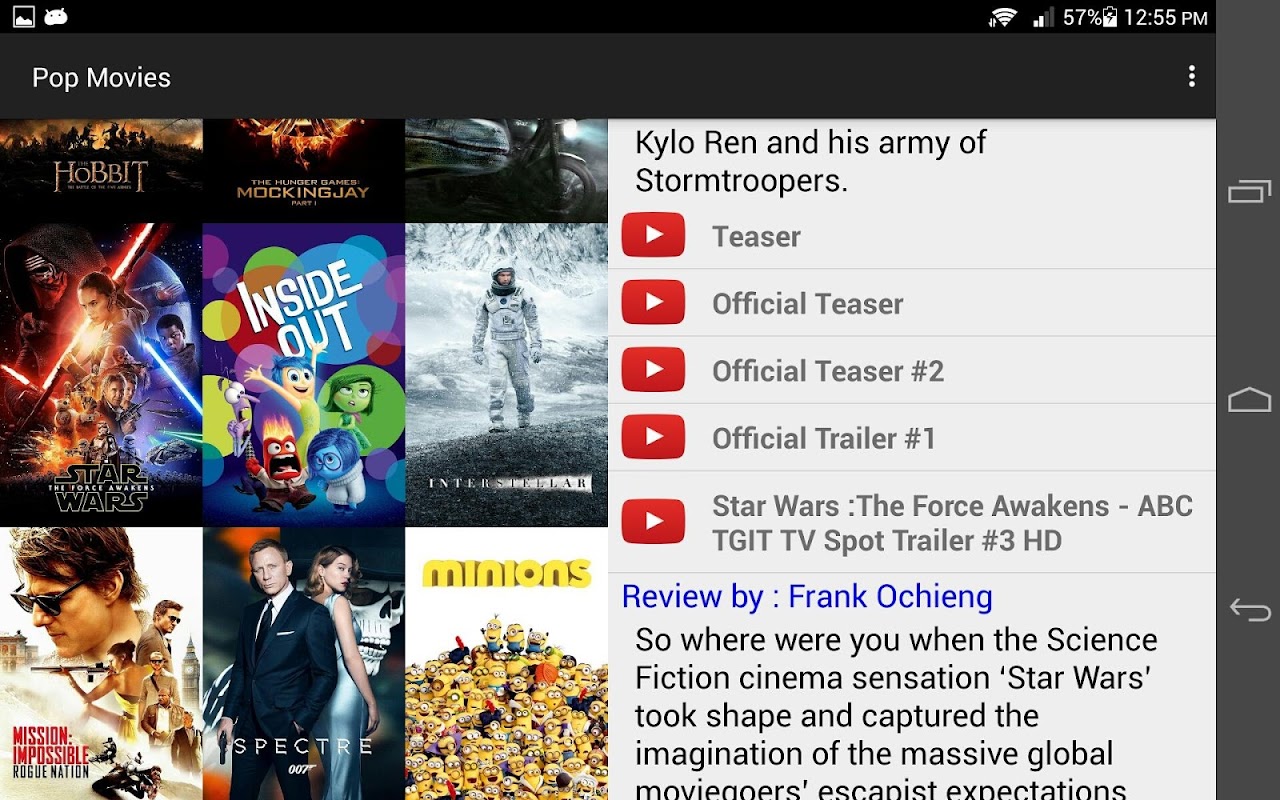Select The Hobbit movie poster
The image size is (1280, 800).
101,170
